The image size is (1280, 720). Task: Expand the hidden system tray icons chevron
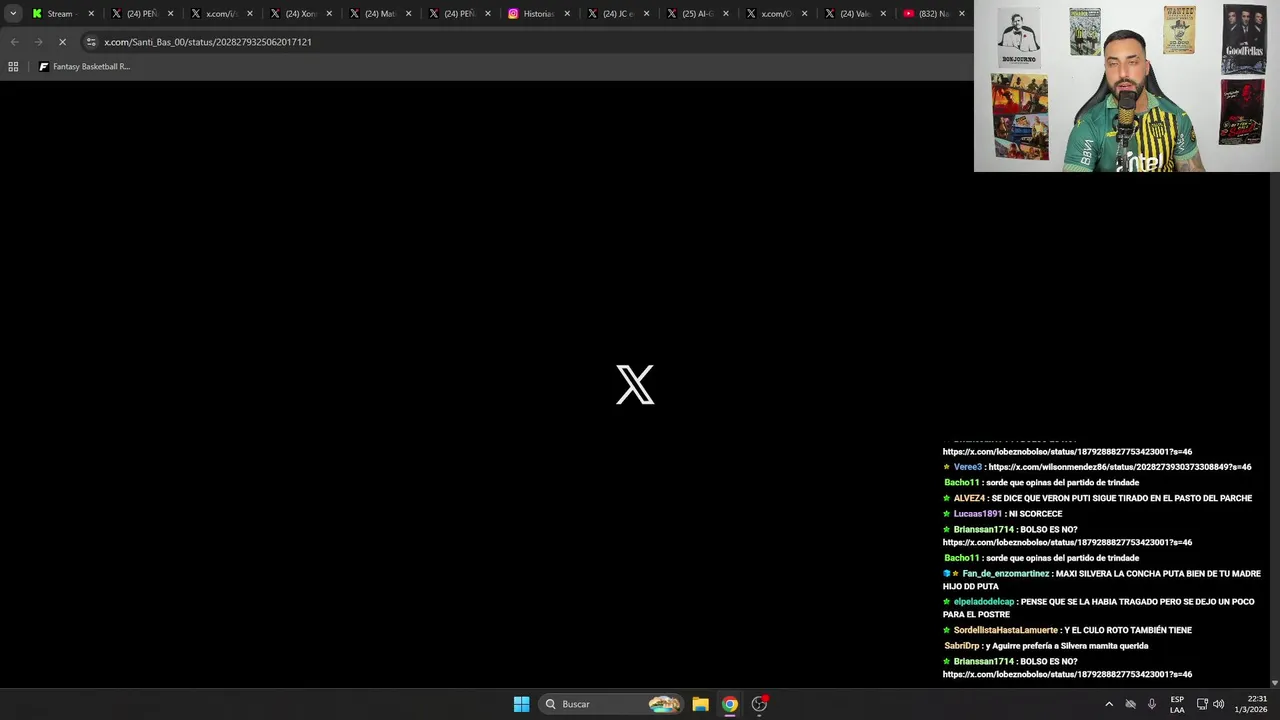[x=1109, y=704]
